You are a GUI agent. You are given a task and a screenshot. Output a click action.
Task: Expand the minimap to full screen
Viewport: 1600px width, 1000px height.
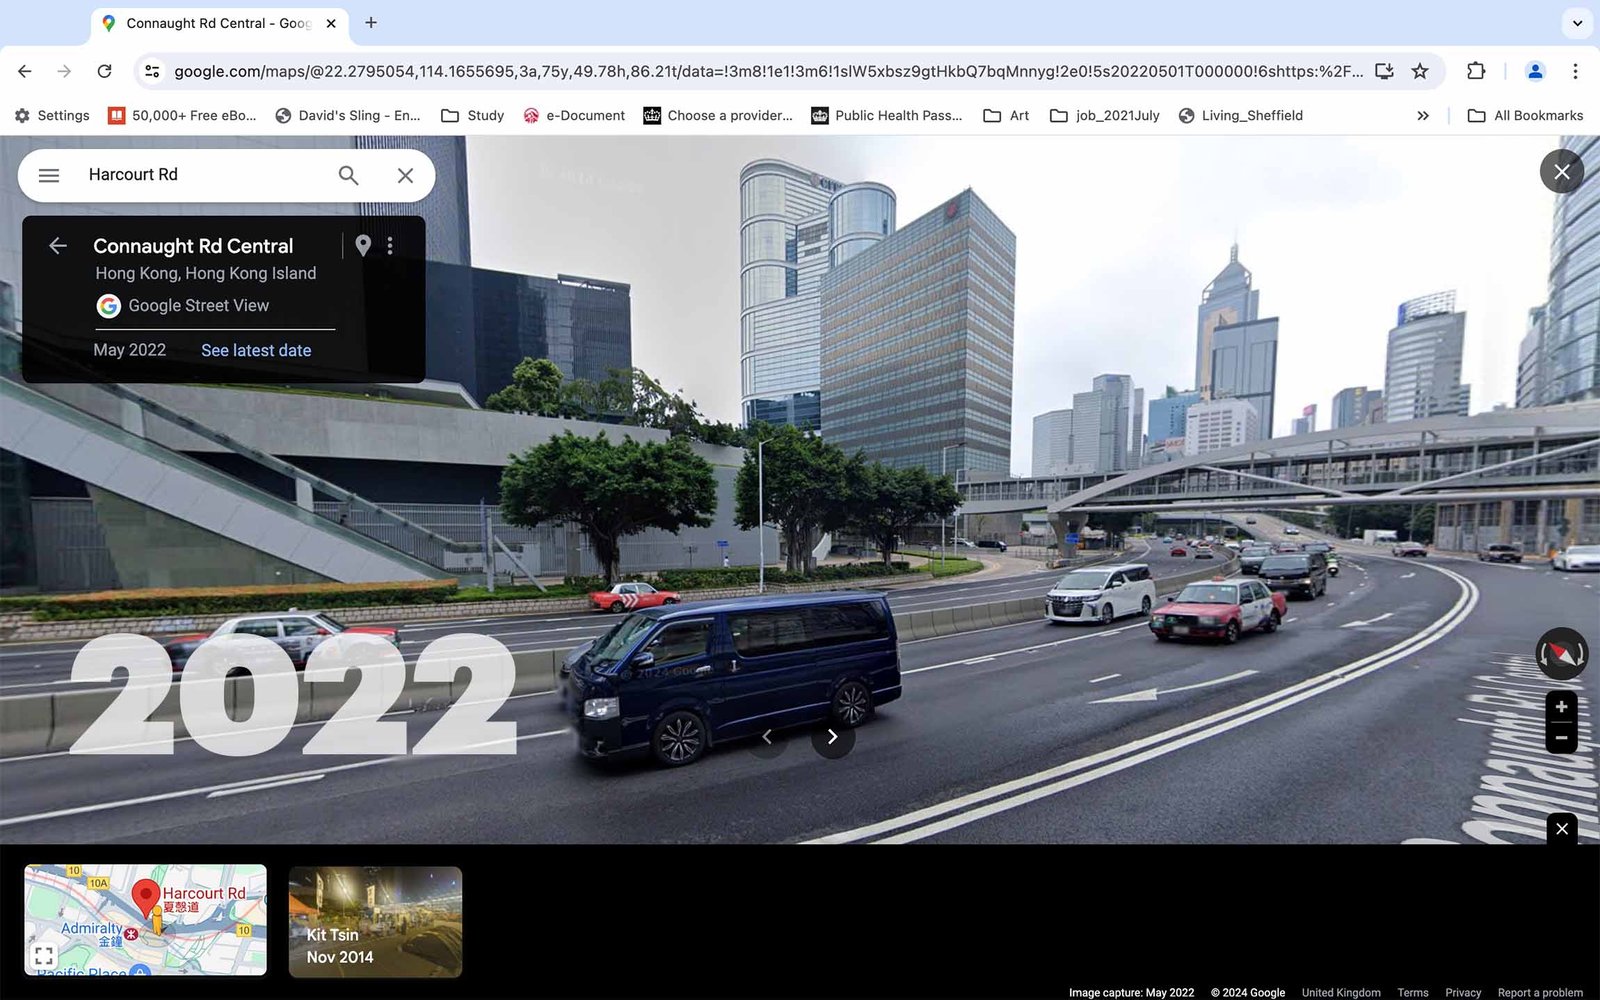[44, 955]
